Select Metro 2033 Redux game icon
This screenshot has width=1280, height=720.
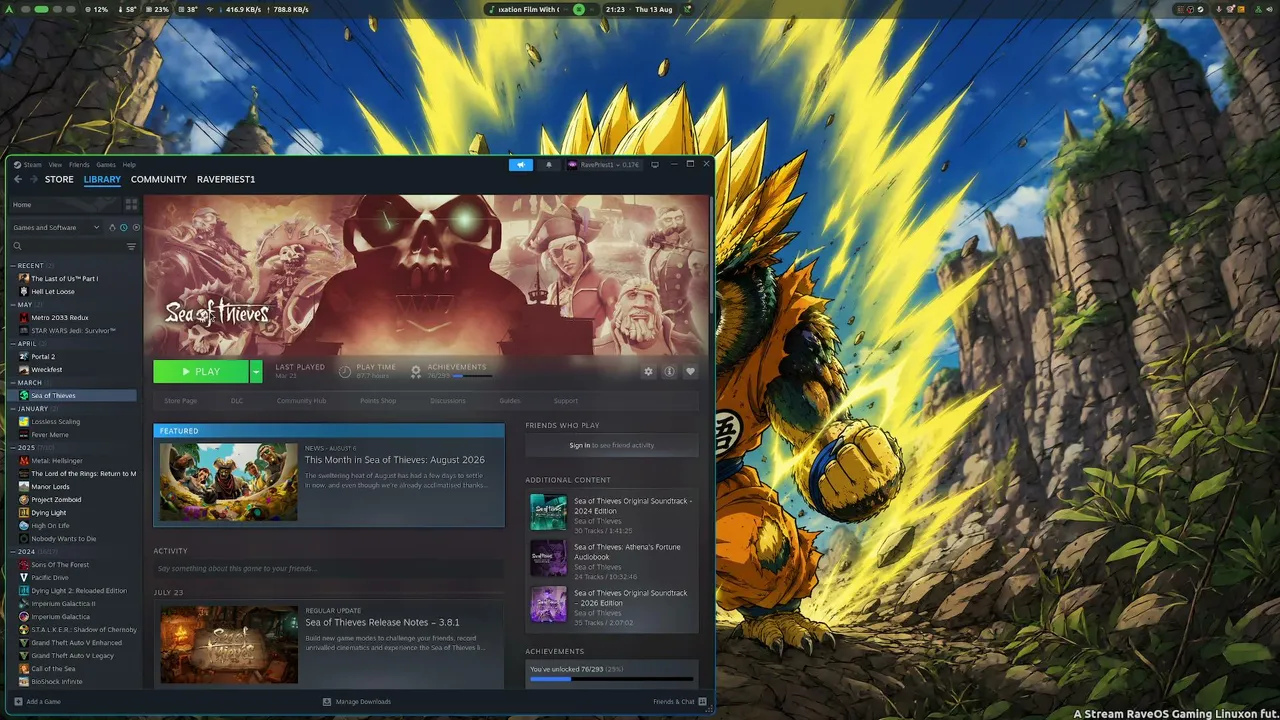point(24,318)
